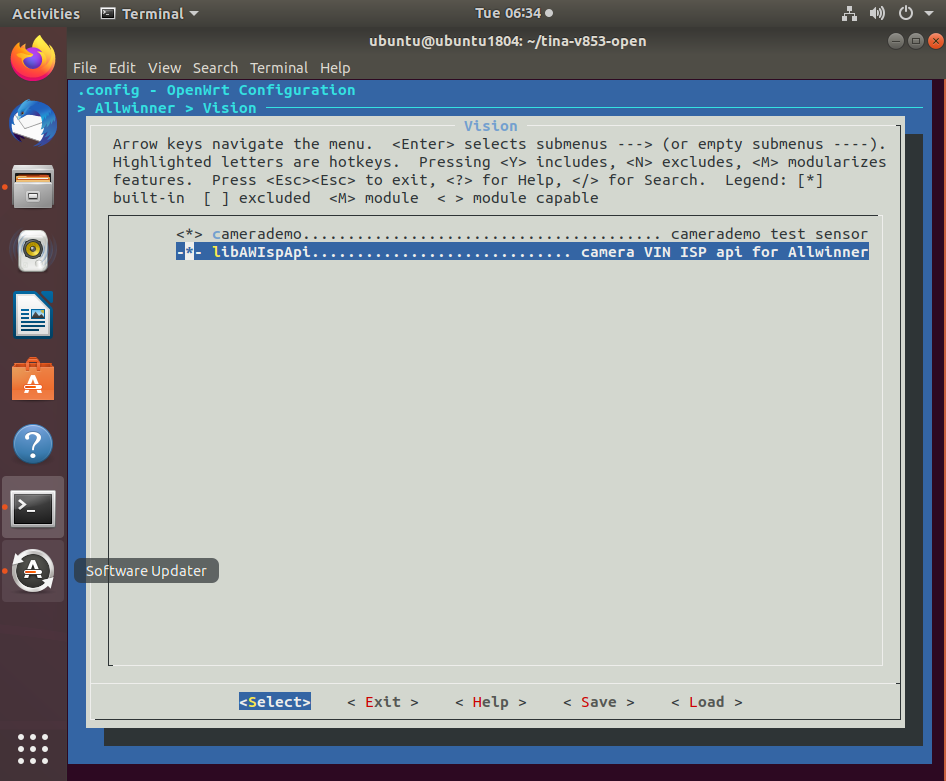Open the Files manager dock icon
The height and width of the screenshot is (781, 946).
pyautogui.click(x=33, y=187)
